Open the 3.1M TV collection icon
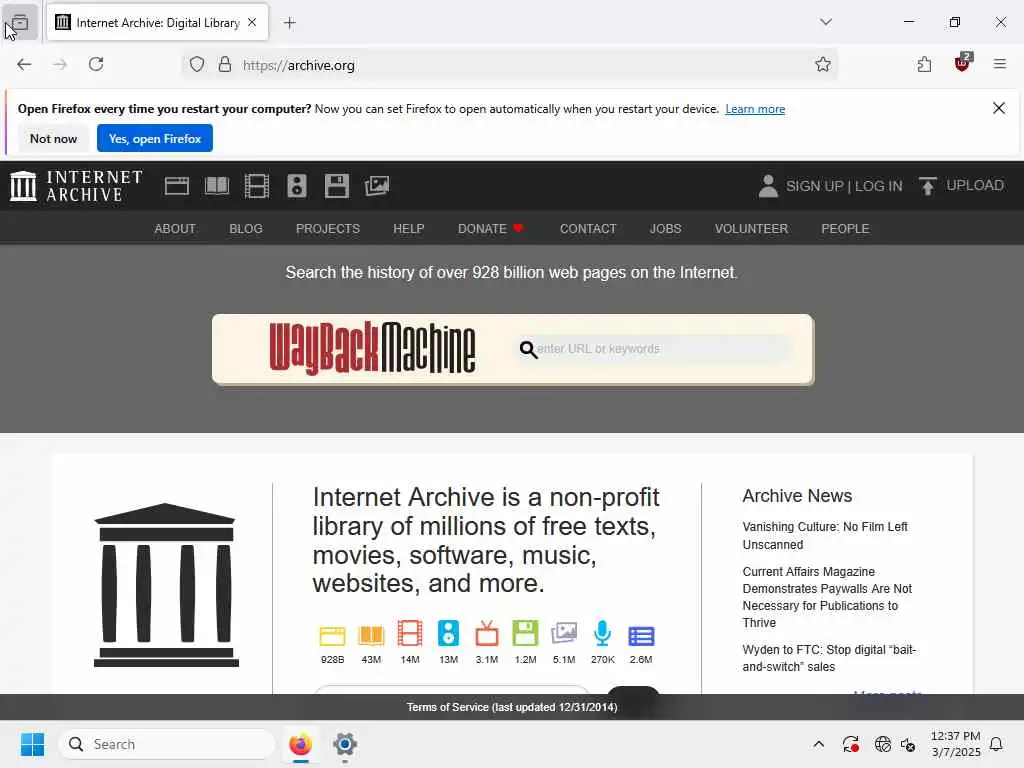1024x768 pixels. coord(487,633)
